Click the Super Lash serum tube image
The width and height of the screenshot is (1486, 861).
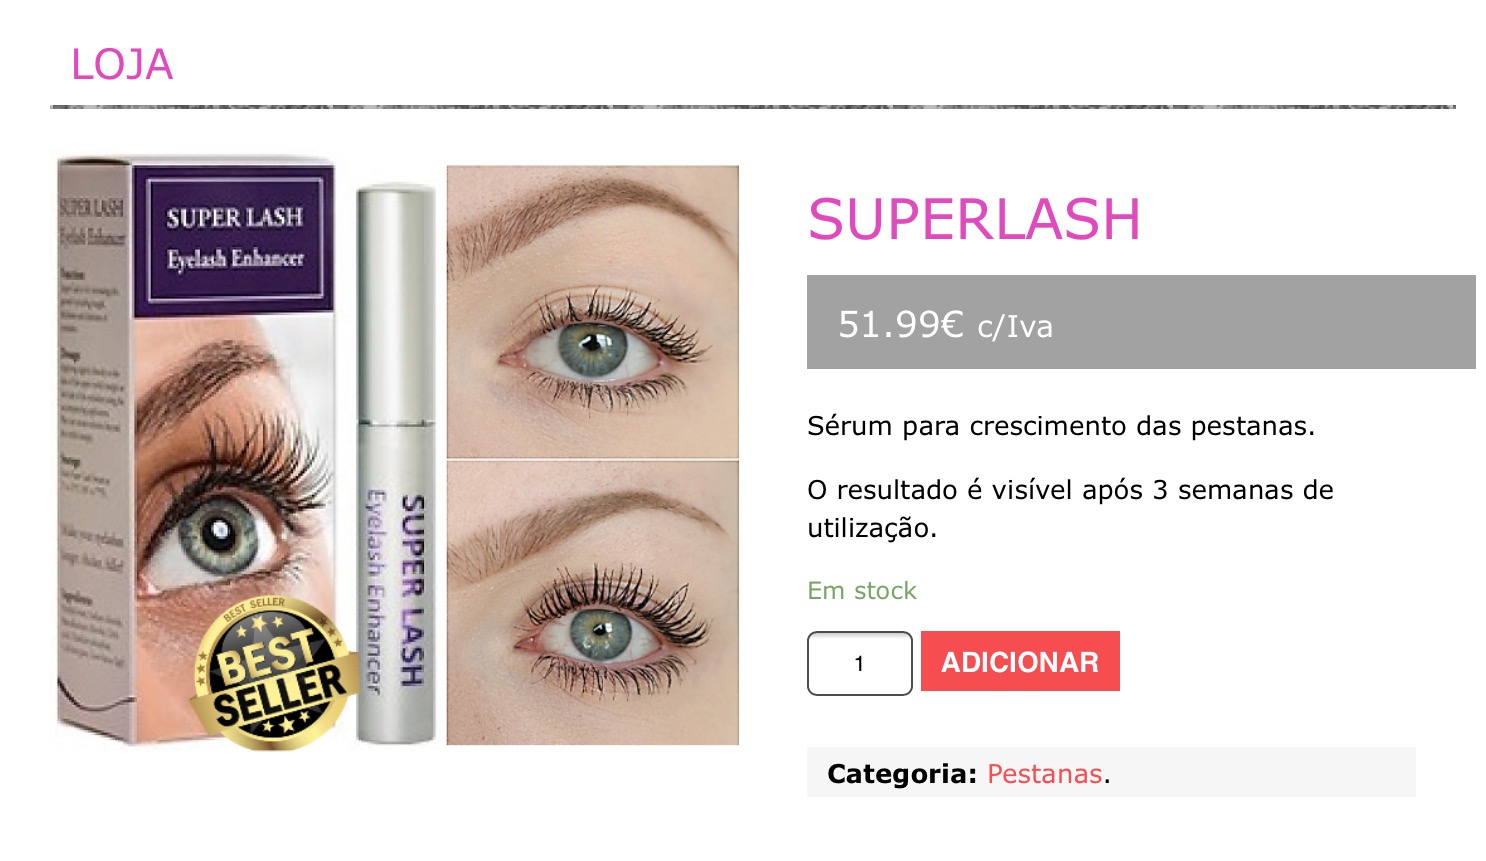396,463
